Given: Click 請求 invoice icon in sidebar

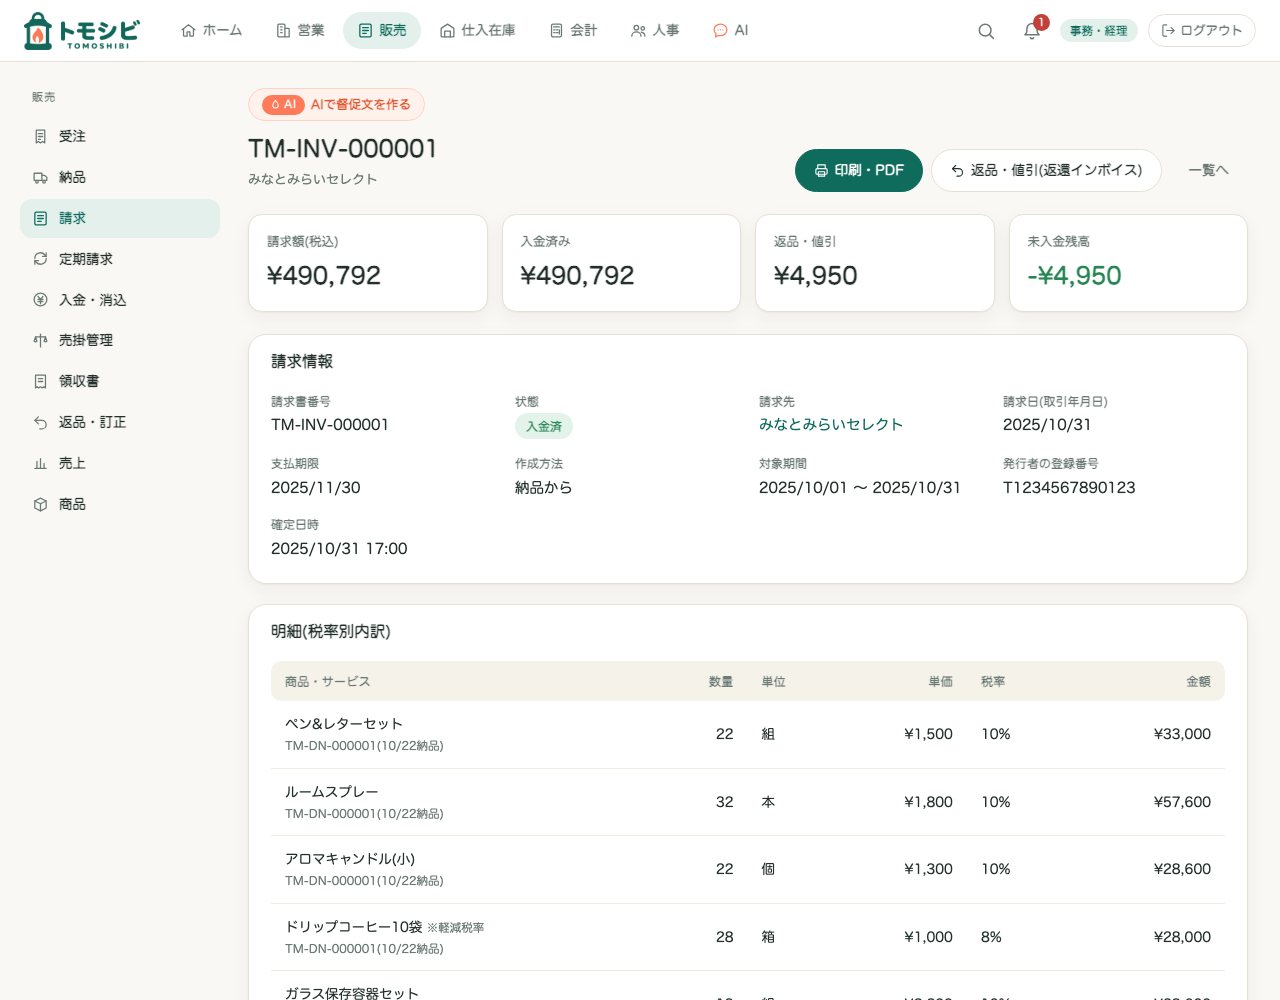Looking at the screenshot, I should (x=40, y=218).
